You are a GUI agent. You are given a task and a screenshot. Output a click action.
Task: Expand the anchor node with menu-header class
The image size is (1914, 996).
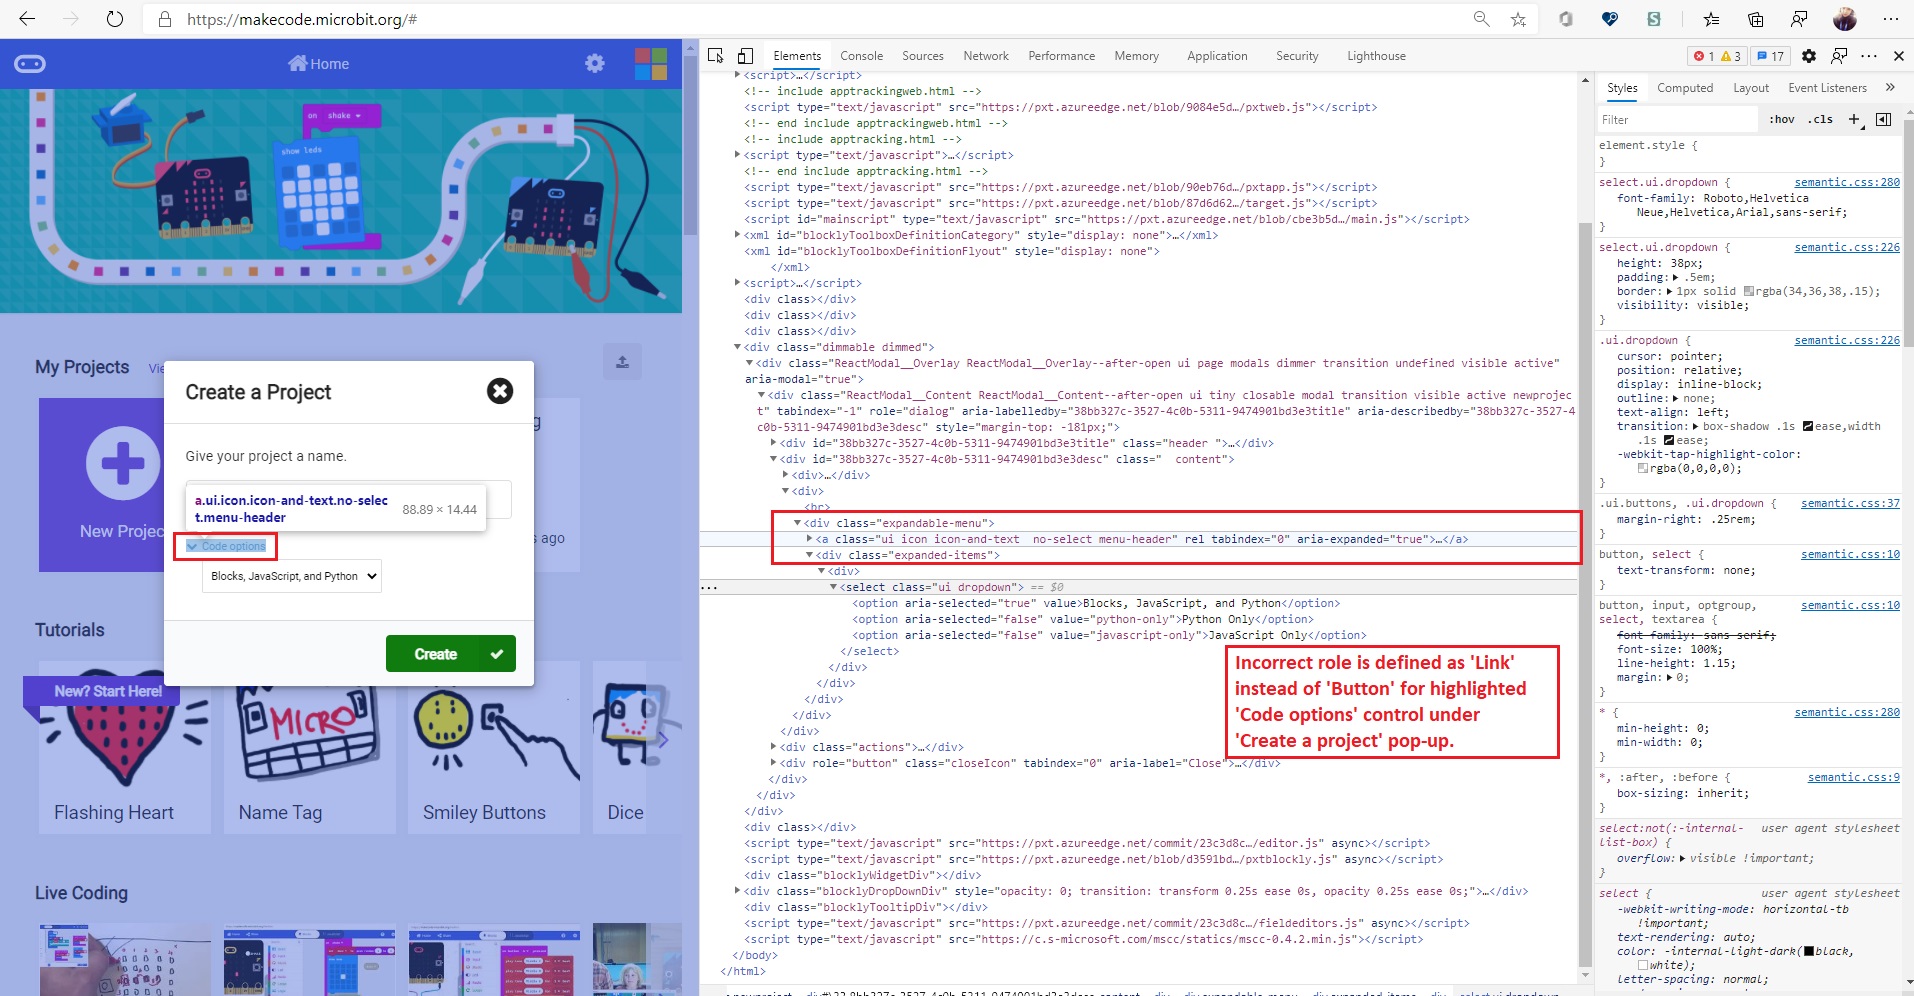click(x=810, y=538)
